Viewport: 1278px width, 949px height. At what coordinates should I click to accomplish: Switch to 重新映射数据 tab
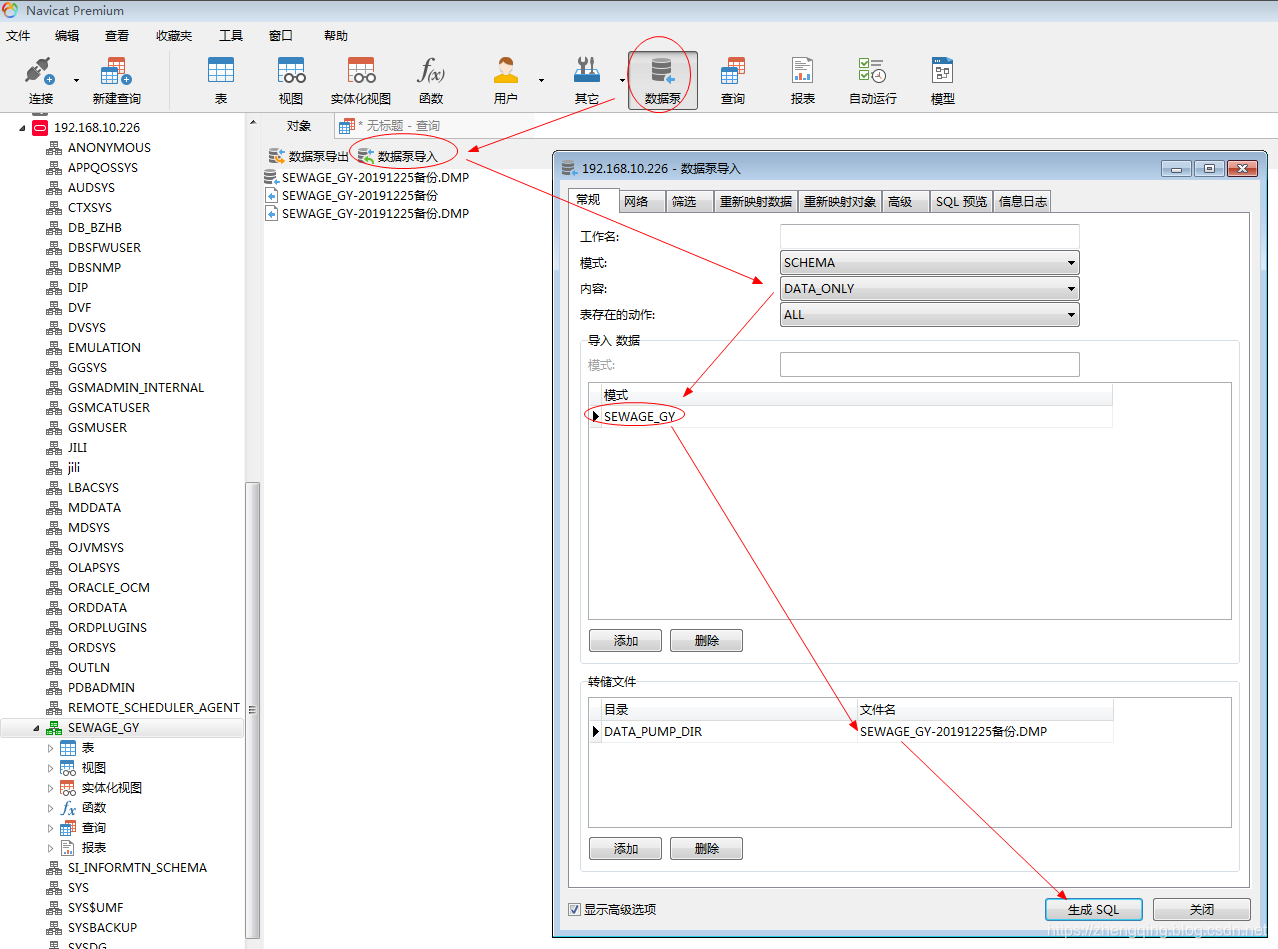(x=756, y=201)
